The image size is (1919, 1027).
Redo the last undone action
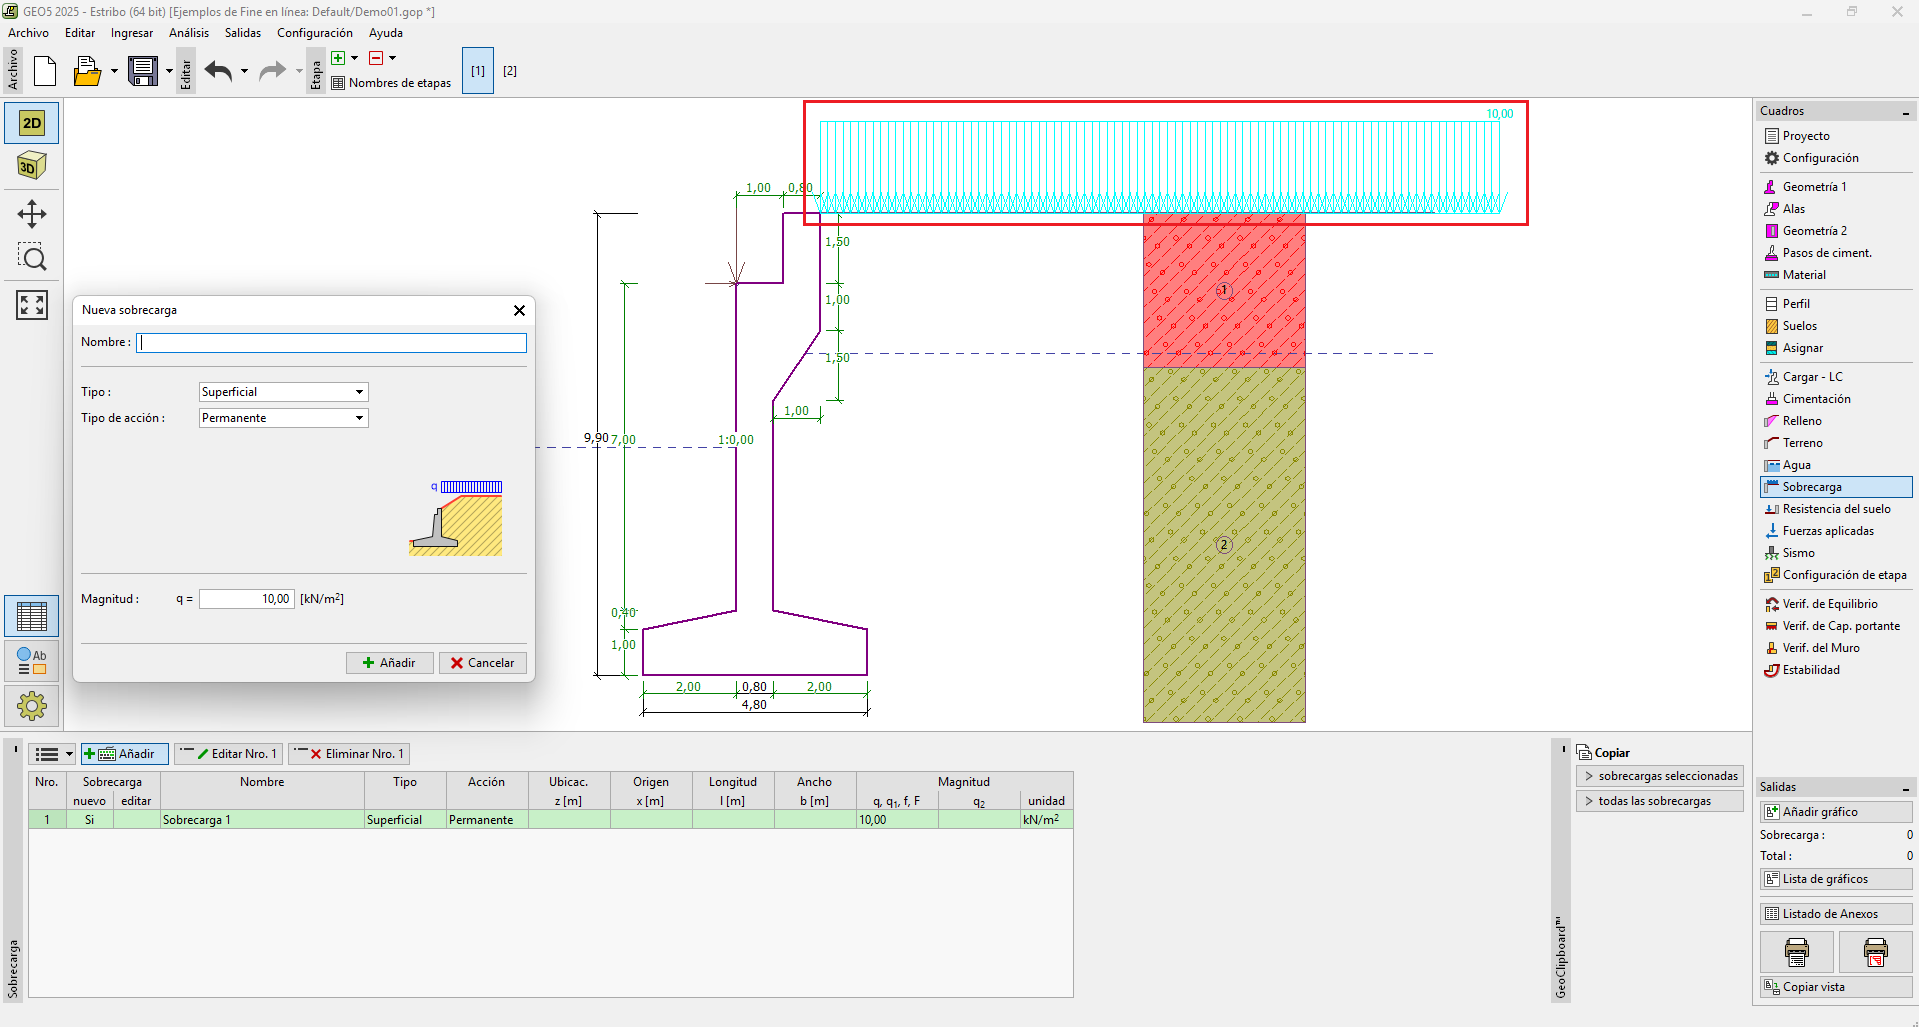(272, 71)
